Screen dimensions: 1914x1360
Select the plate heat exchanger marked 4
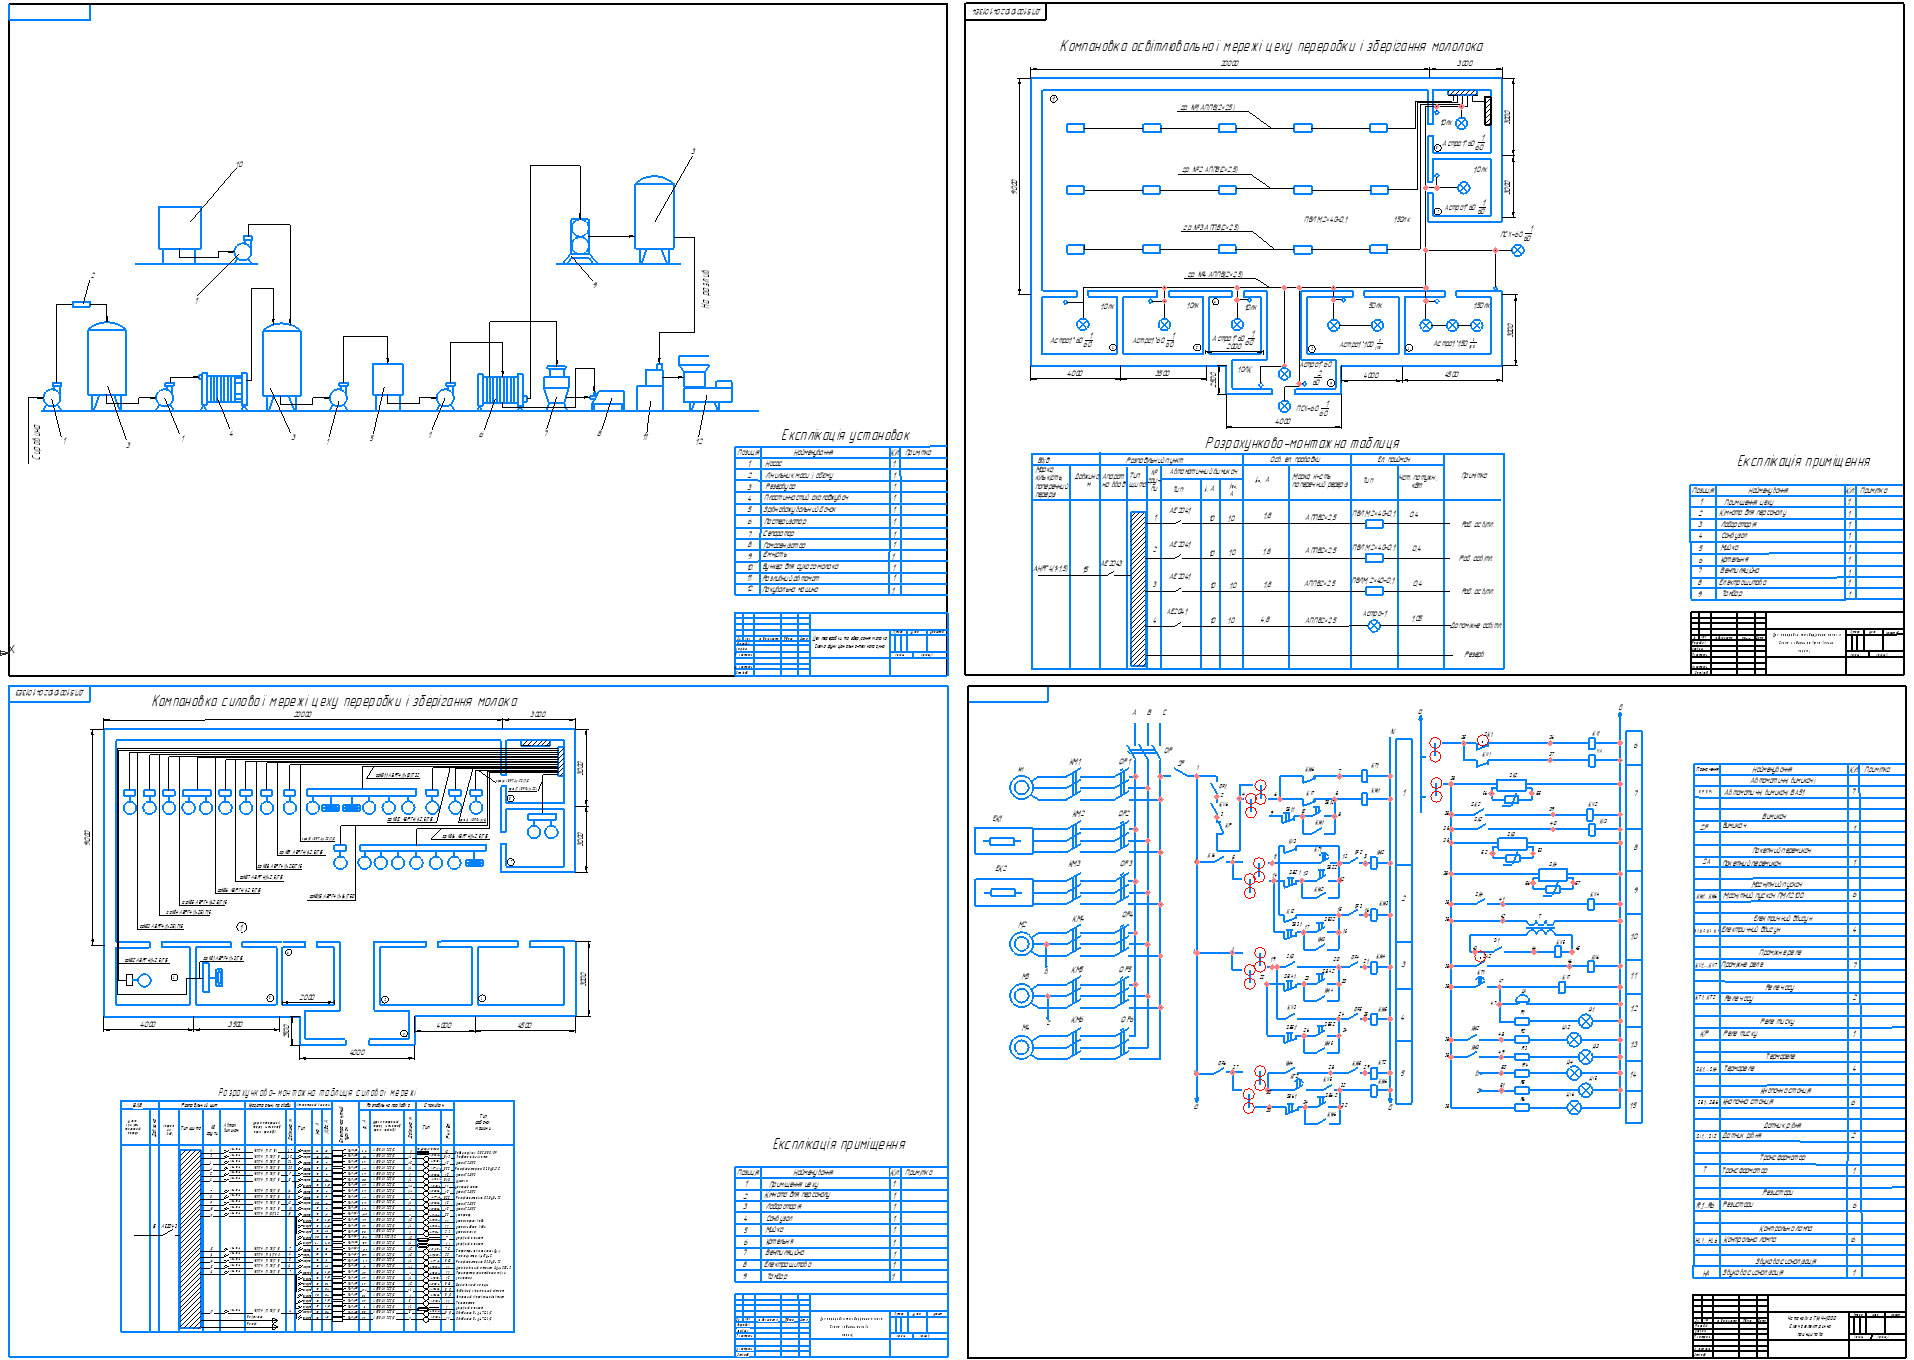[x=224, y=389]
